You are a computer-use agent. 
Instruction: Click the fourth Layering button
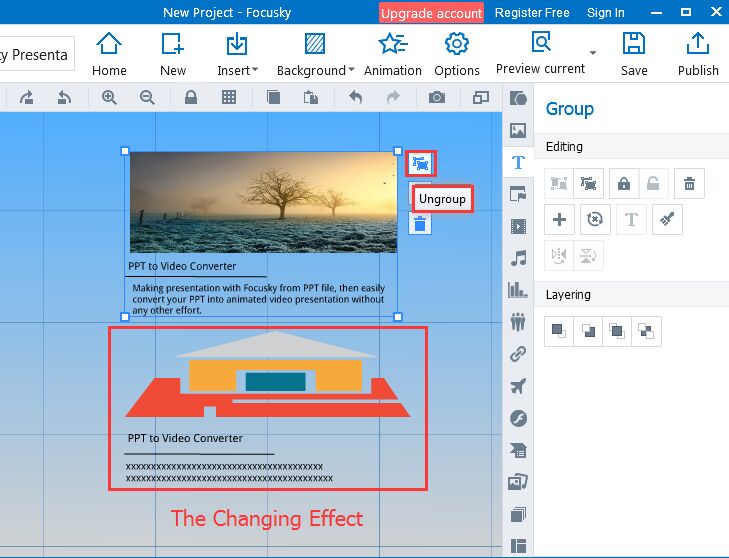(646, 331)
